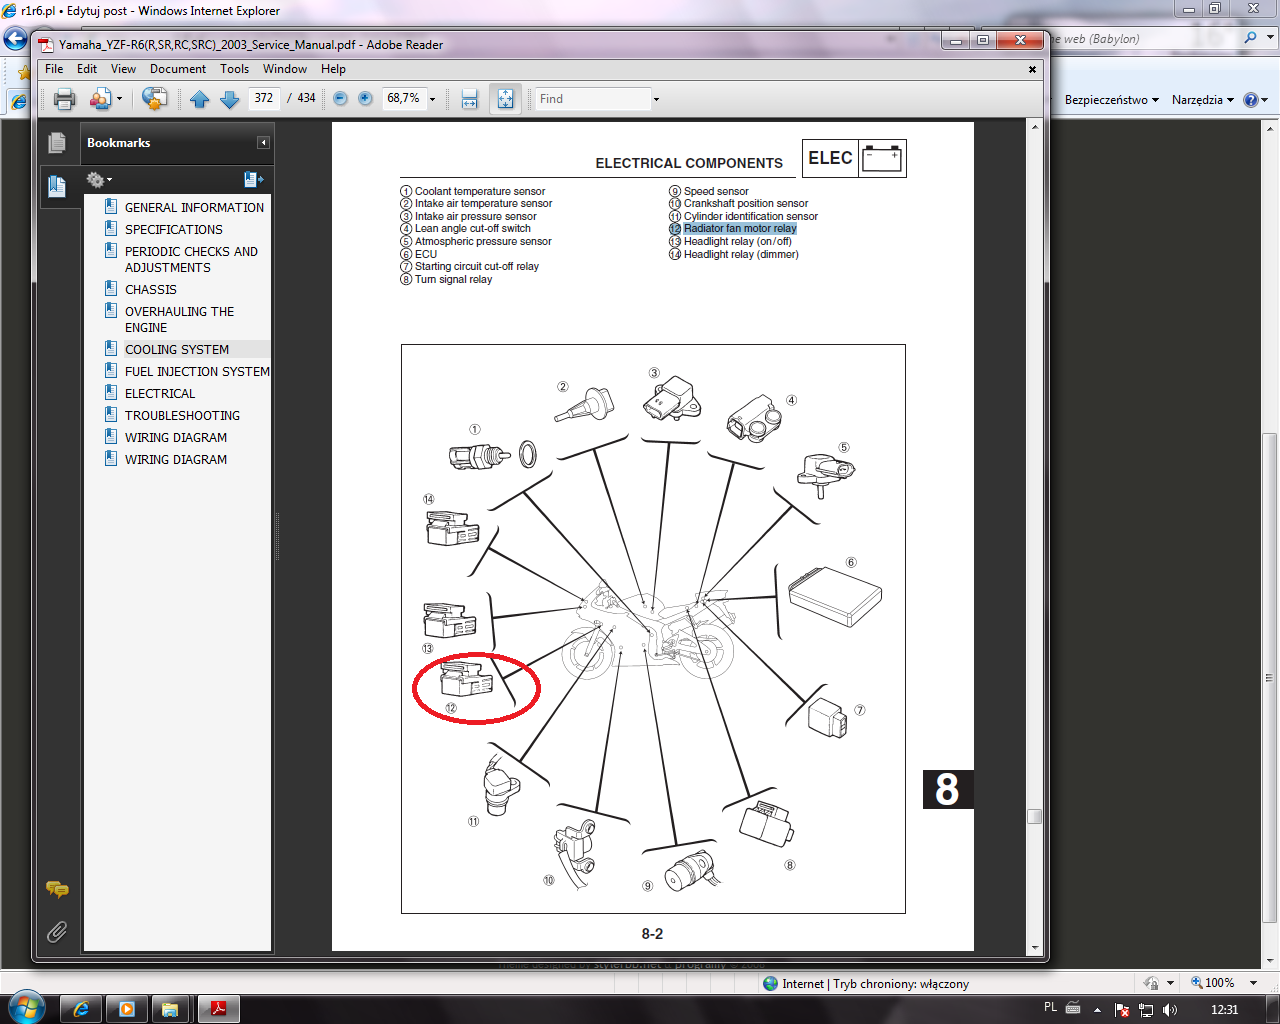1280x1024 pixels.
Task: Click the document vertical scrollbar thumb
Action: (x=1034, y=816)
